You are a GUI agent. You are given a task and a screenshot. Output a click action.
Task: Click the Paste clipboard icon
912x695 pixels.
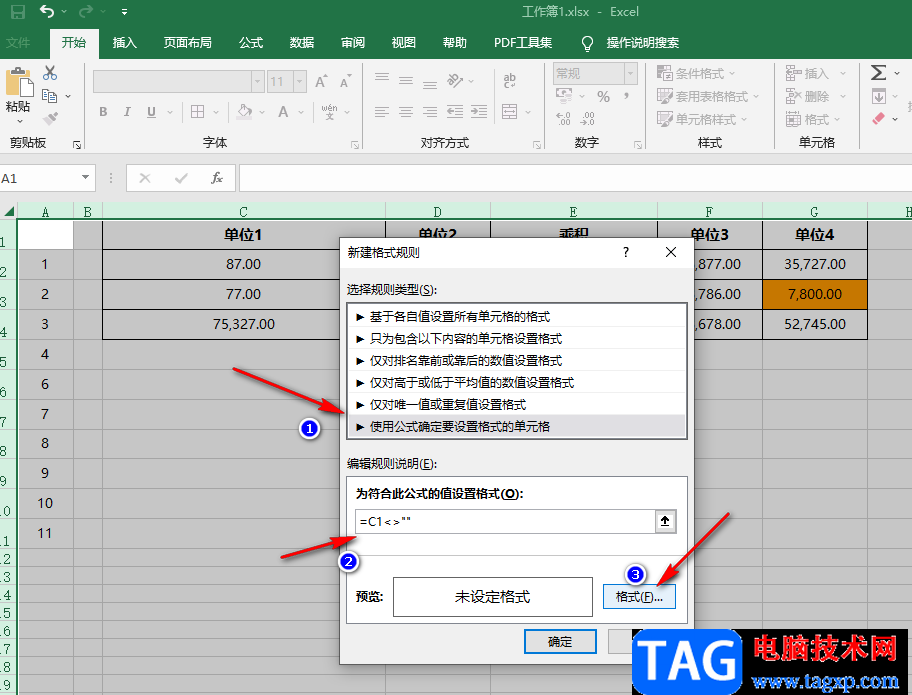click(x=19, y=82)
